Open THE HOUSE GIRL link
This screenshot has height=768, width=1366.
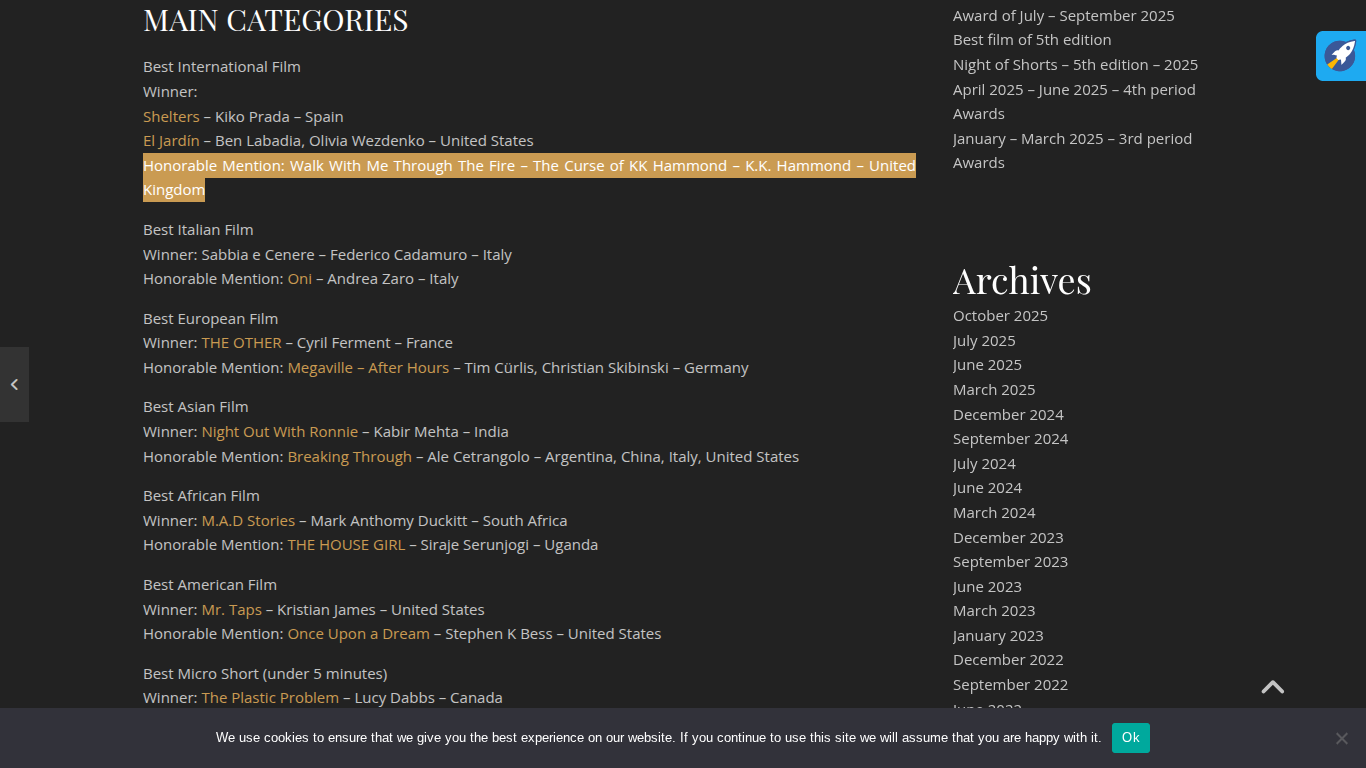[x=346, y=545]
